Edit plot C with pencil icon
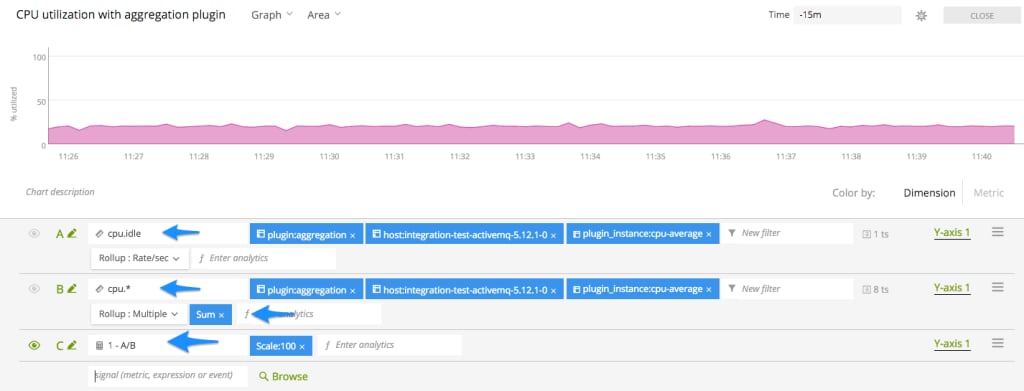Image resolution: width=1024 pixels, height=391 pixels. (72, 345)
